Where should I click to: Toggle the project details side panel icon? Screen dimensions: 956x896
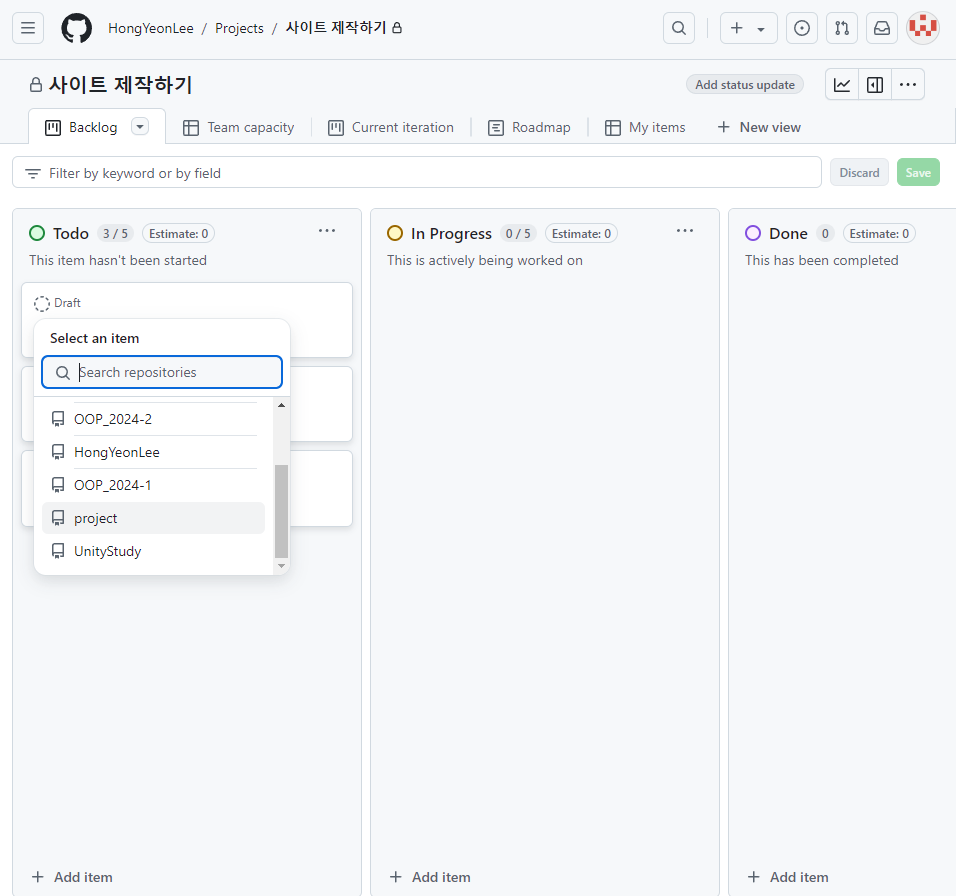pyautogui.click(x=875, y=85)
